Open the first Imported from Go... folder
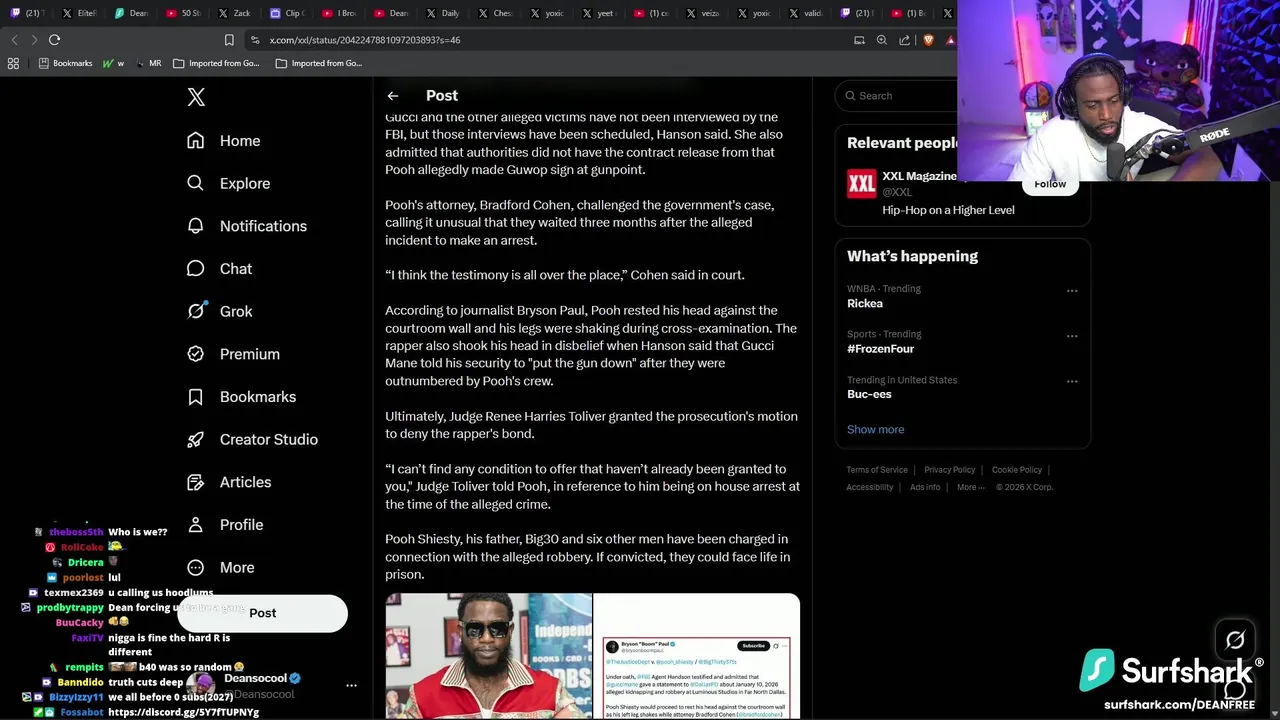Image resolution: width=1280 pixels, height=720 pixels. [x=216, y=63]
